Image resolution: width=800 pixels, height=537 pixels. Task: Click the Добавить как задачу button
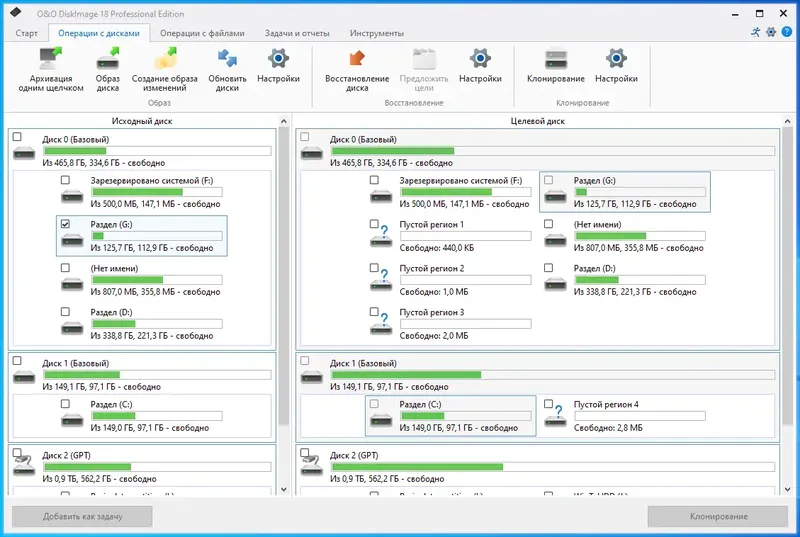point(83,517)
